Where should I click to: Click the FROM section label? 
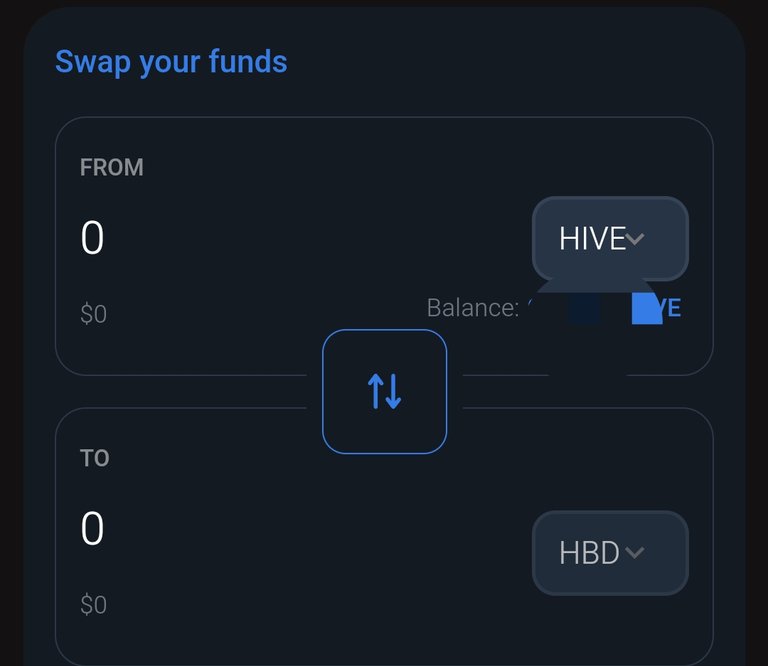112,167
